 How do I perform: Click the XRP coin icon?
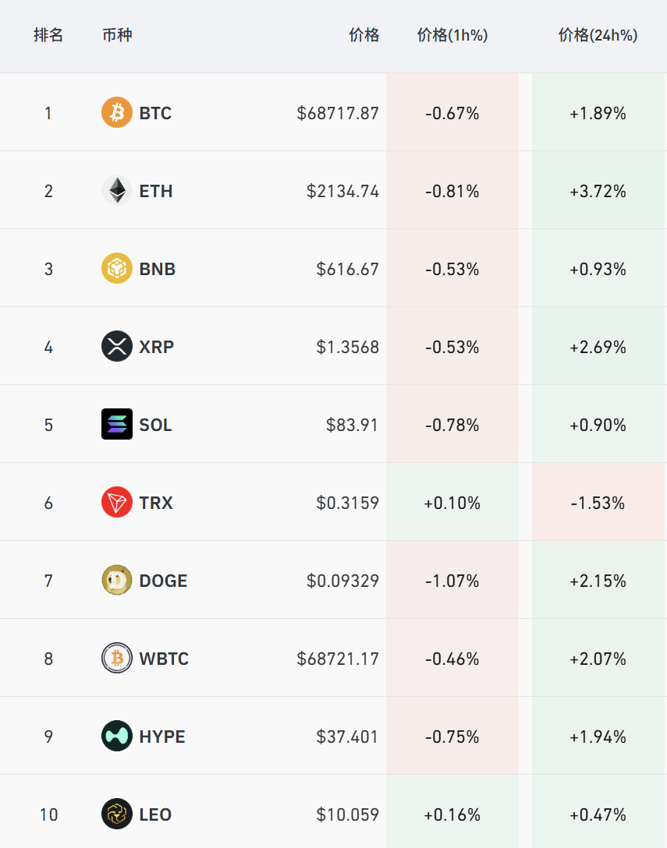pyautogui.click(x=117, y=347)
